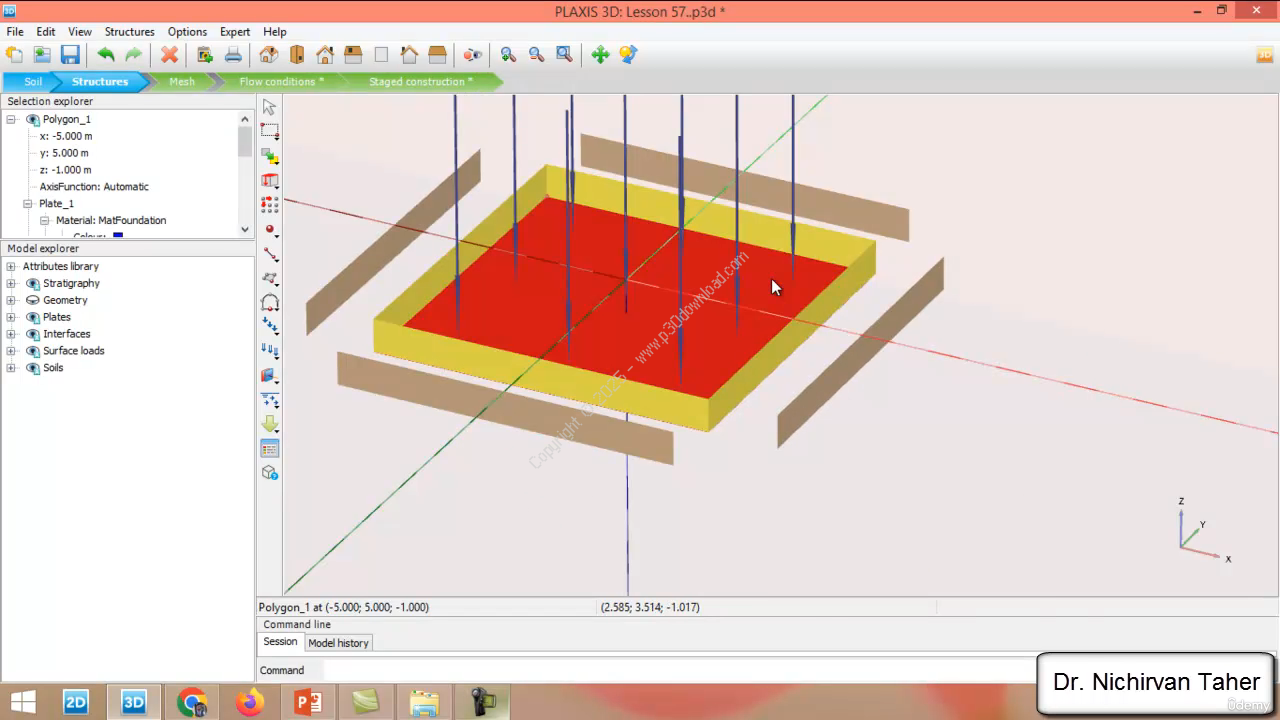Click the Plate_1 colour swatch
Viewport: 1280px width, 720px height.
(118, 236)
